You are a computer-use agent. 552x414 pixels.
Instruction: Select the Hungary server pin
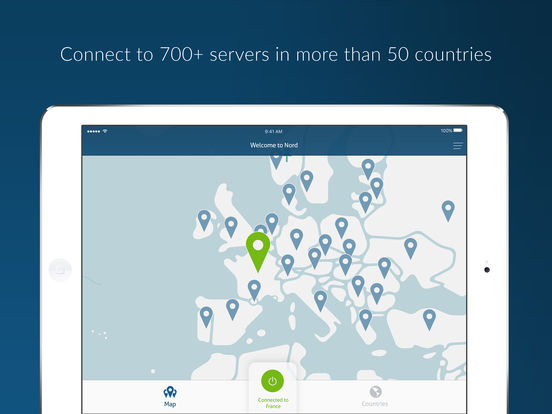345,265
